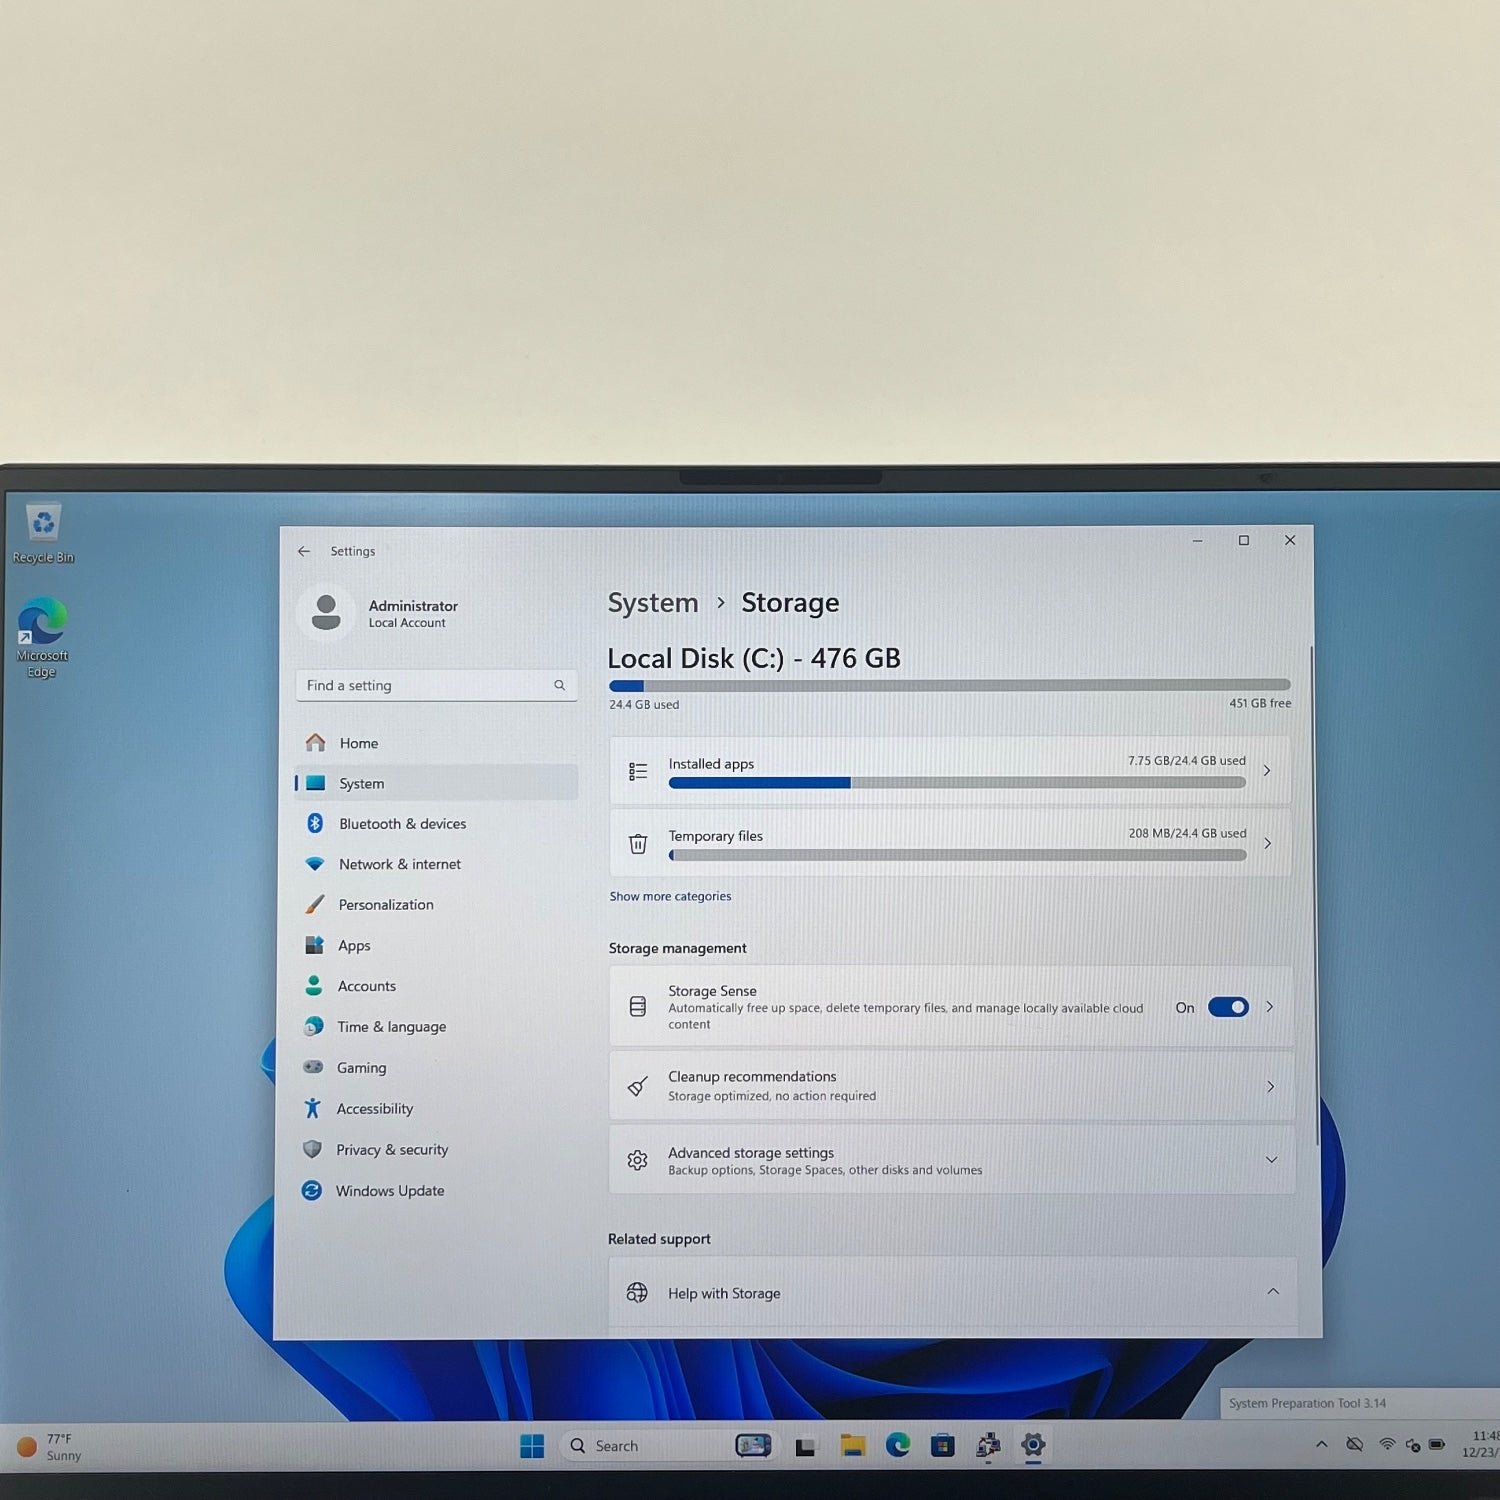
Task: Turn off the Storage Sense toggle
Action: 1227,1007
